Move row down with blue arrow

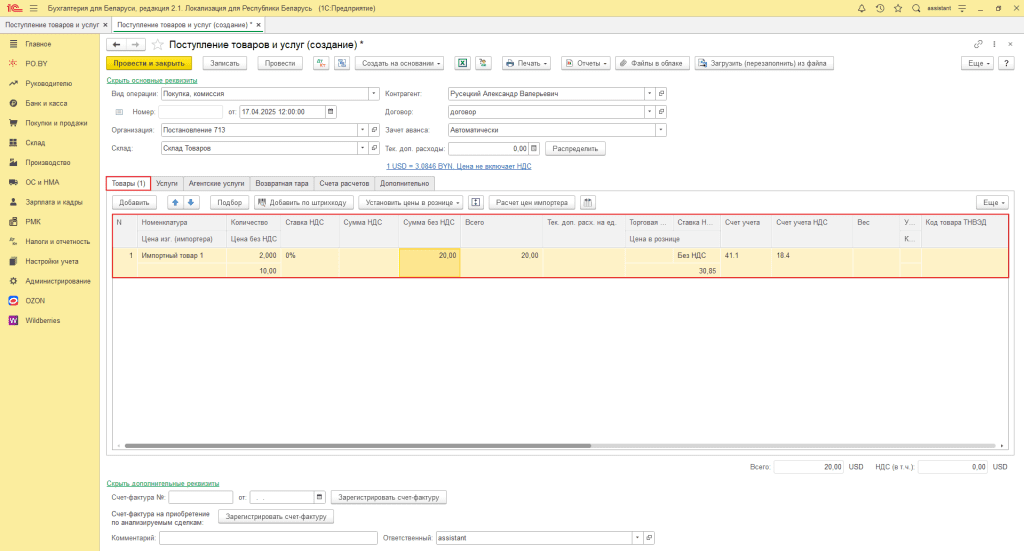(x=191, y=202)
